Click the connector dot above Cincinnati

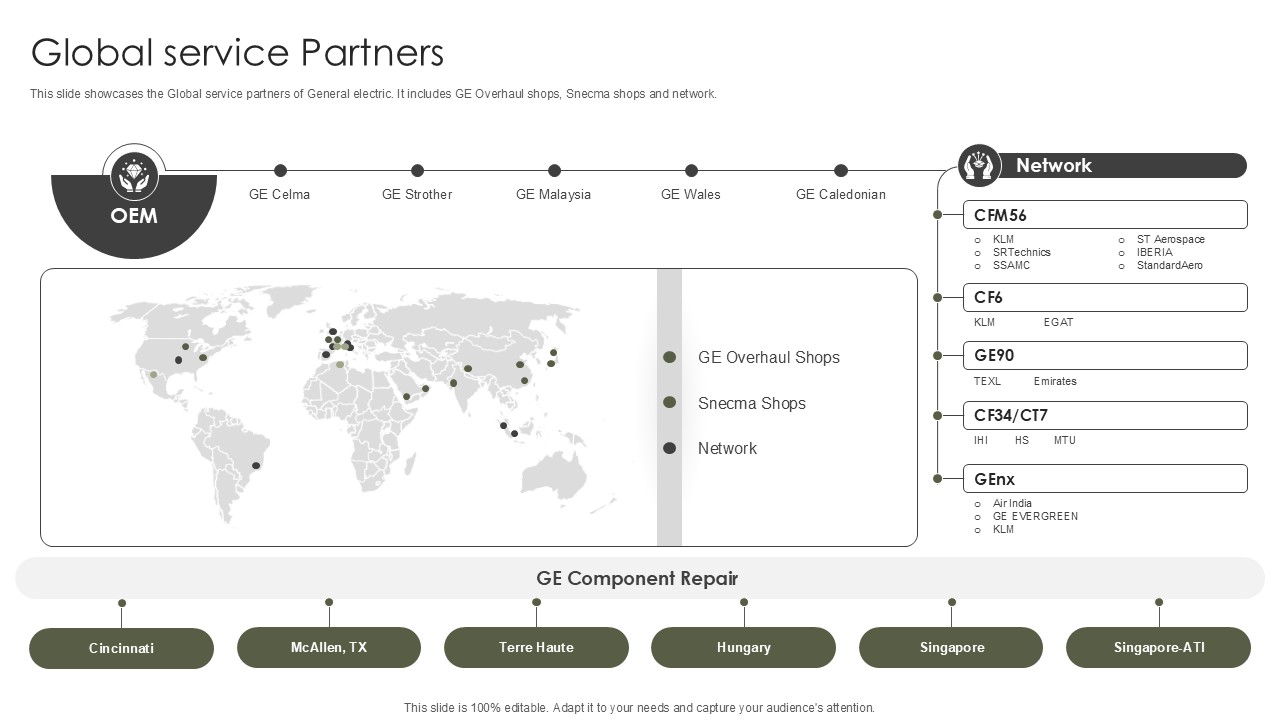[x=122, y=603]
